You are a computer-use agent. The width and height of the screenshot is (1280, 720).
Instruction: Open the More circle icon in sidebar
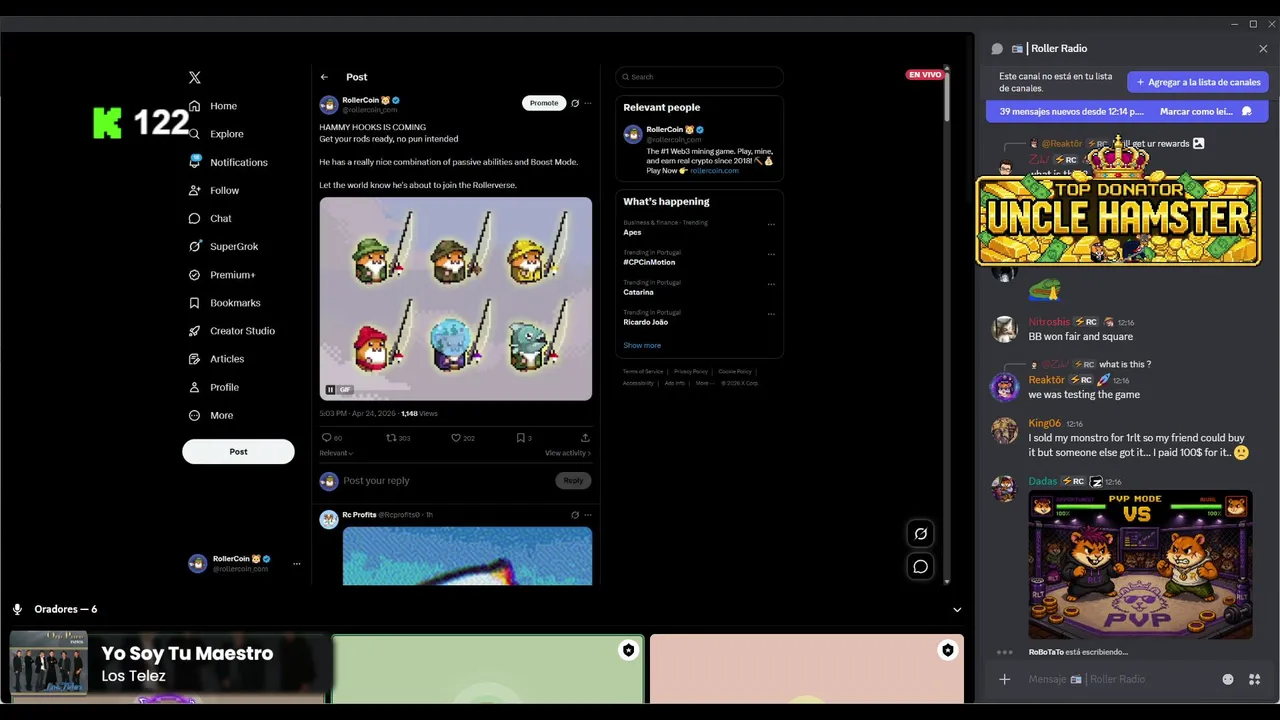[195, 415]
